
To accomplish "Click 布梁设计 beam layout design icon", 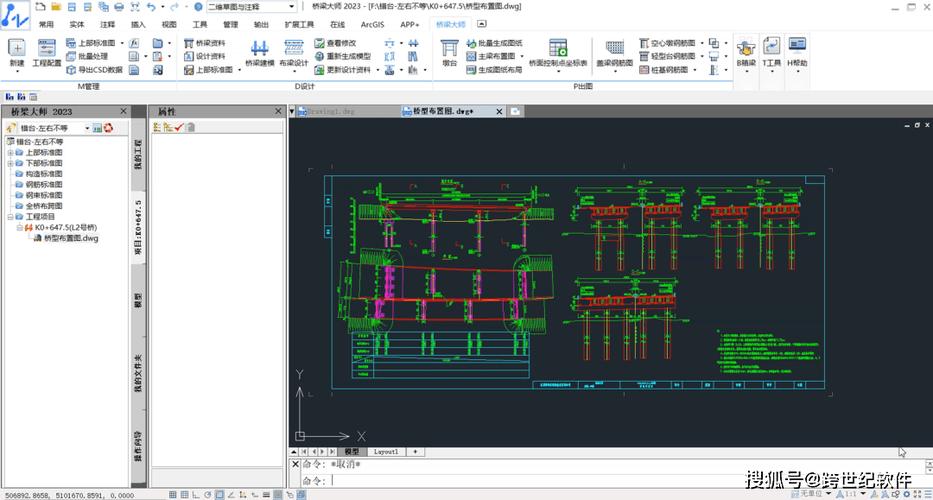I will click(294, 52).
